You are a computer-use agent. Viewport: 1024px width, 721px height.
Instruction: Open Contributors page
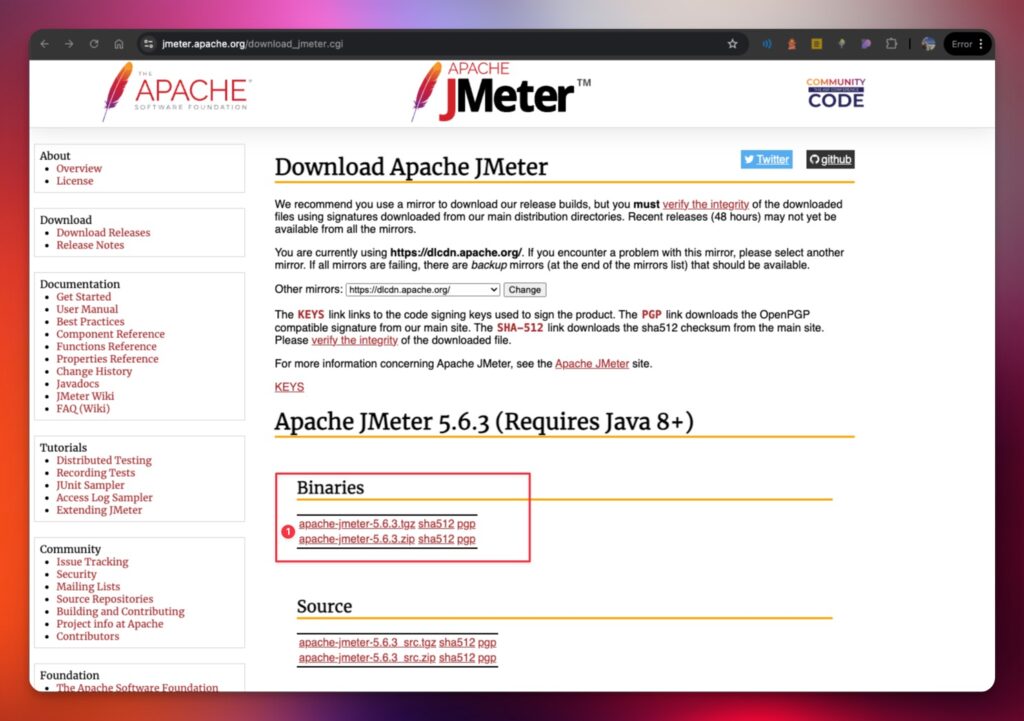tap(88, 636)
